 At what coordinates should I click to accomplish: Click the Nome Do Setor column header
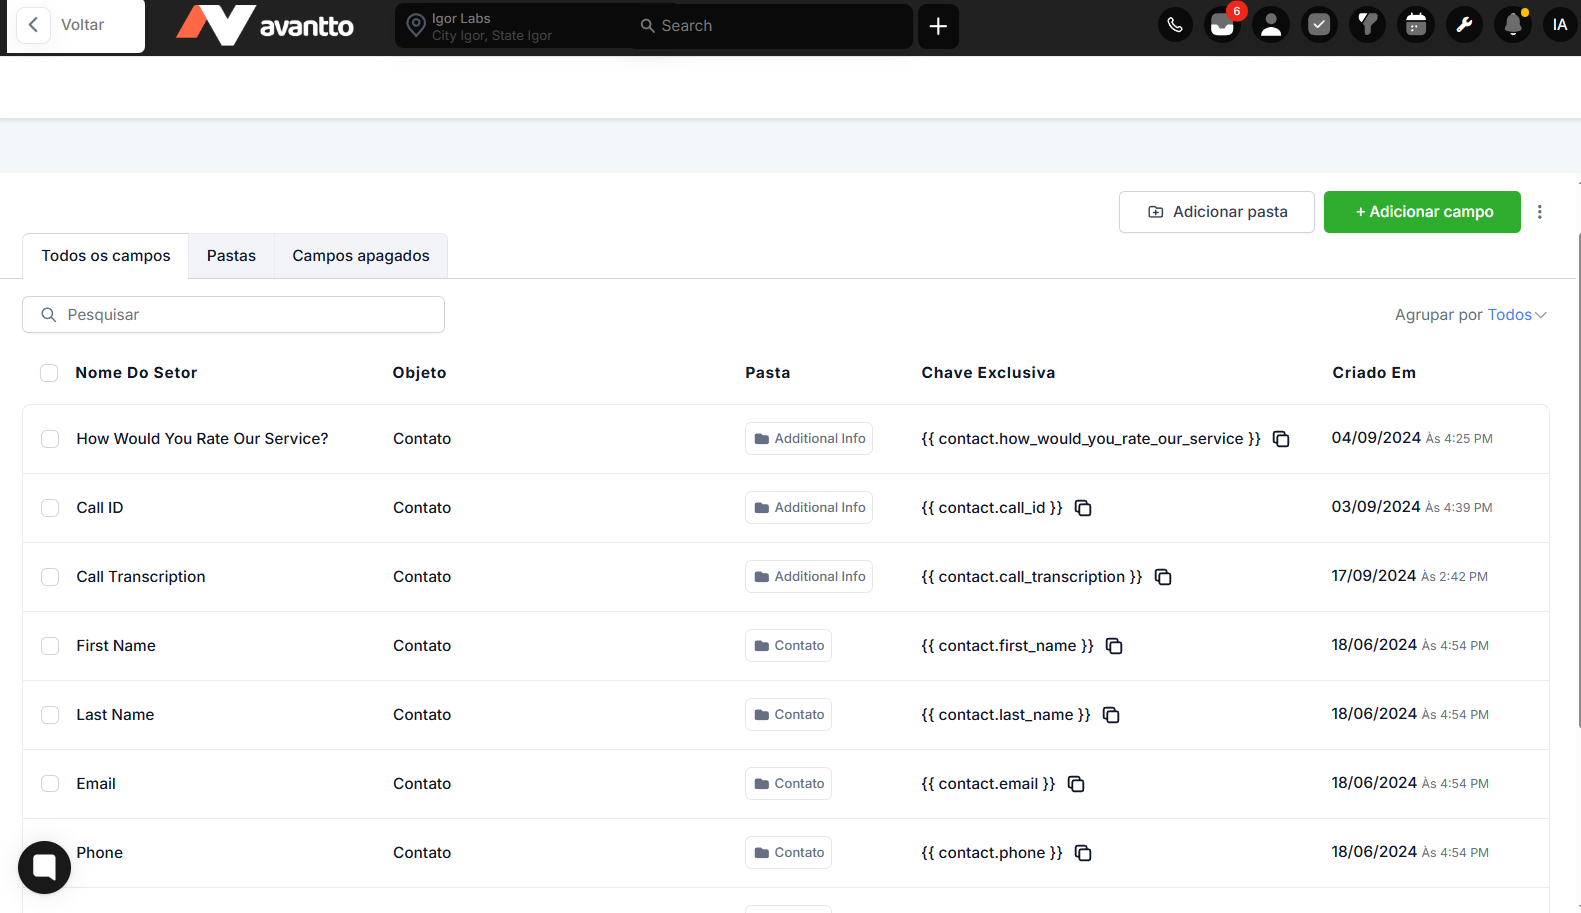136,373
